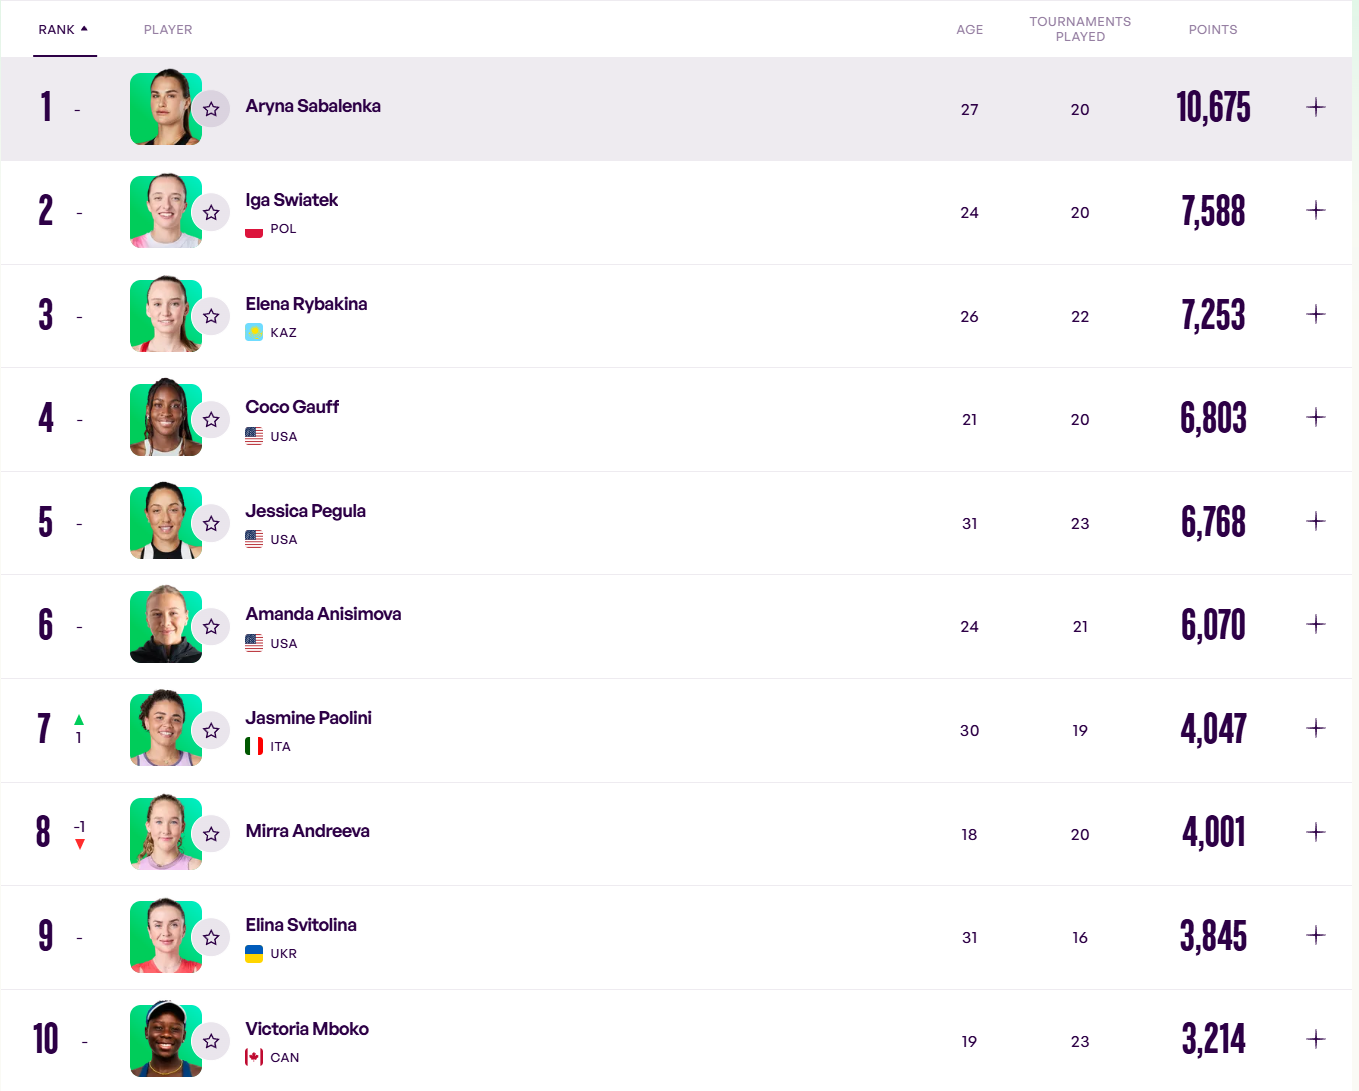
Task: Favorite Aryna Sabalenka with the star icon
Action: 211,109
